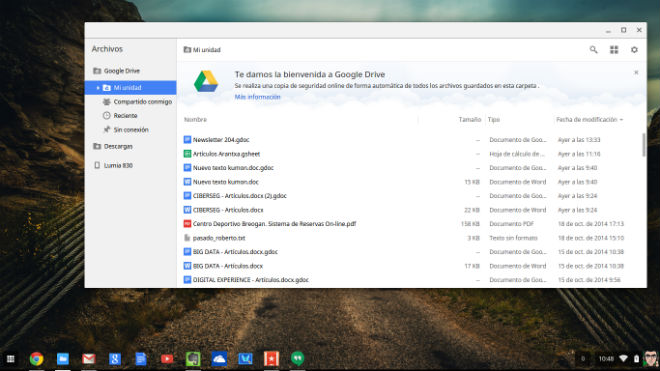Open the notification counter in the tray
The image size is (660, 371).
[583, 359]
